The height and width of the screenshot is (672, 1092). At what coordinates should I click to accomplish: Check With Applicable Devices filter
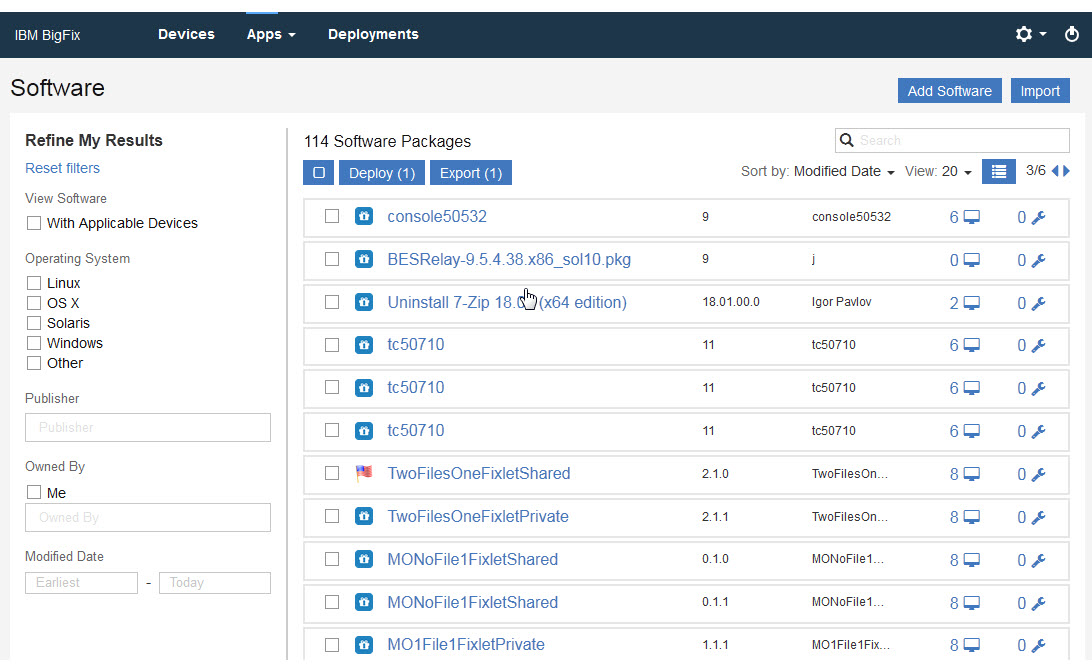pos(34,223)
